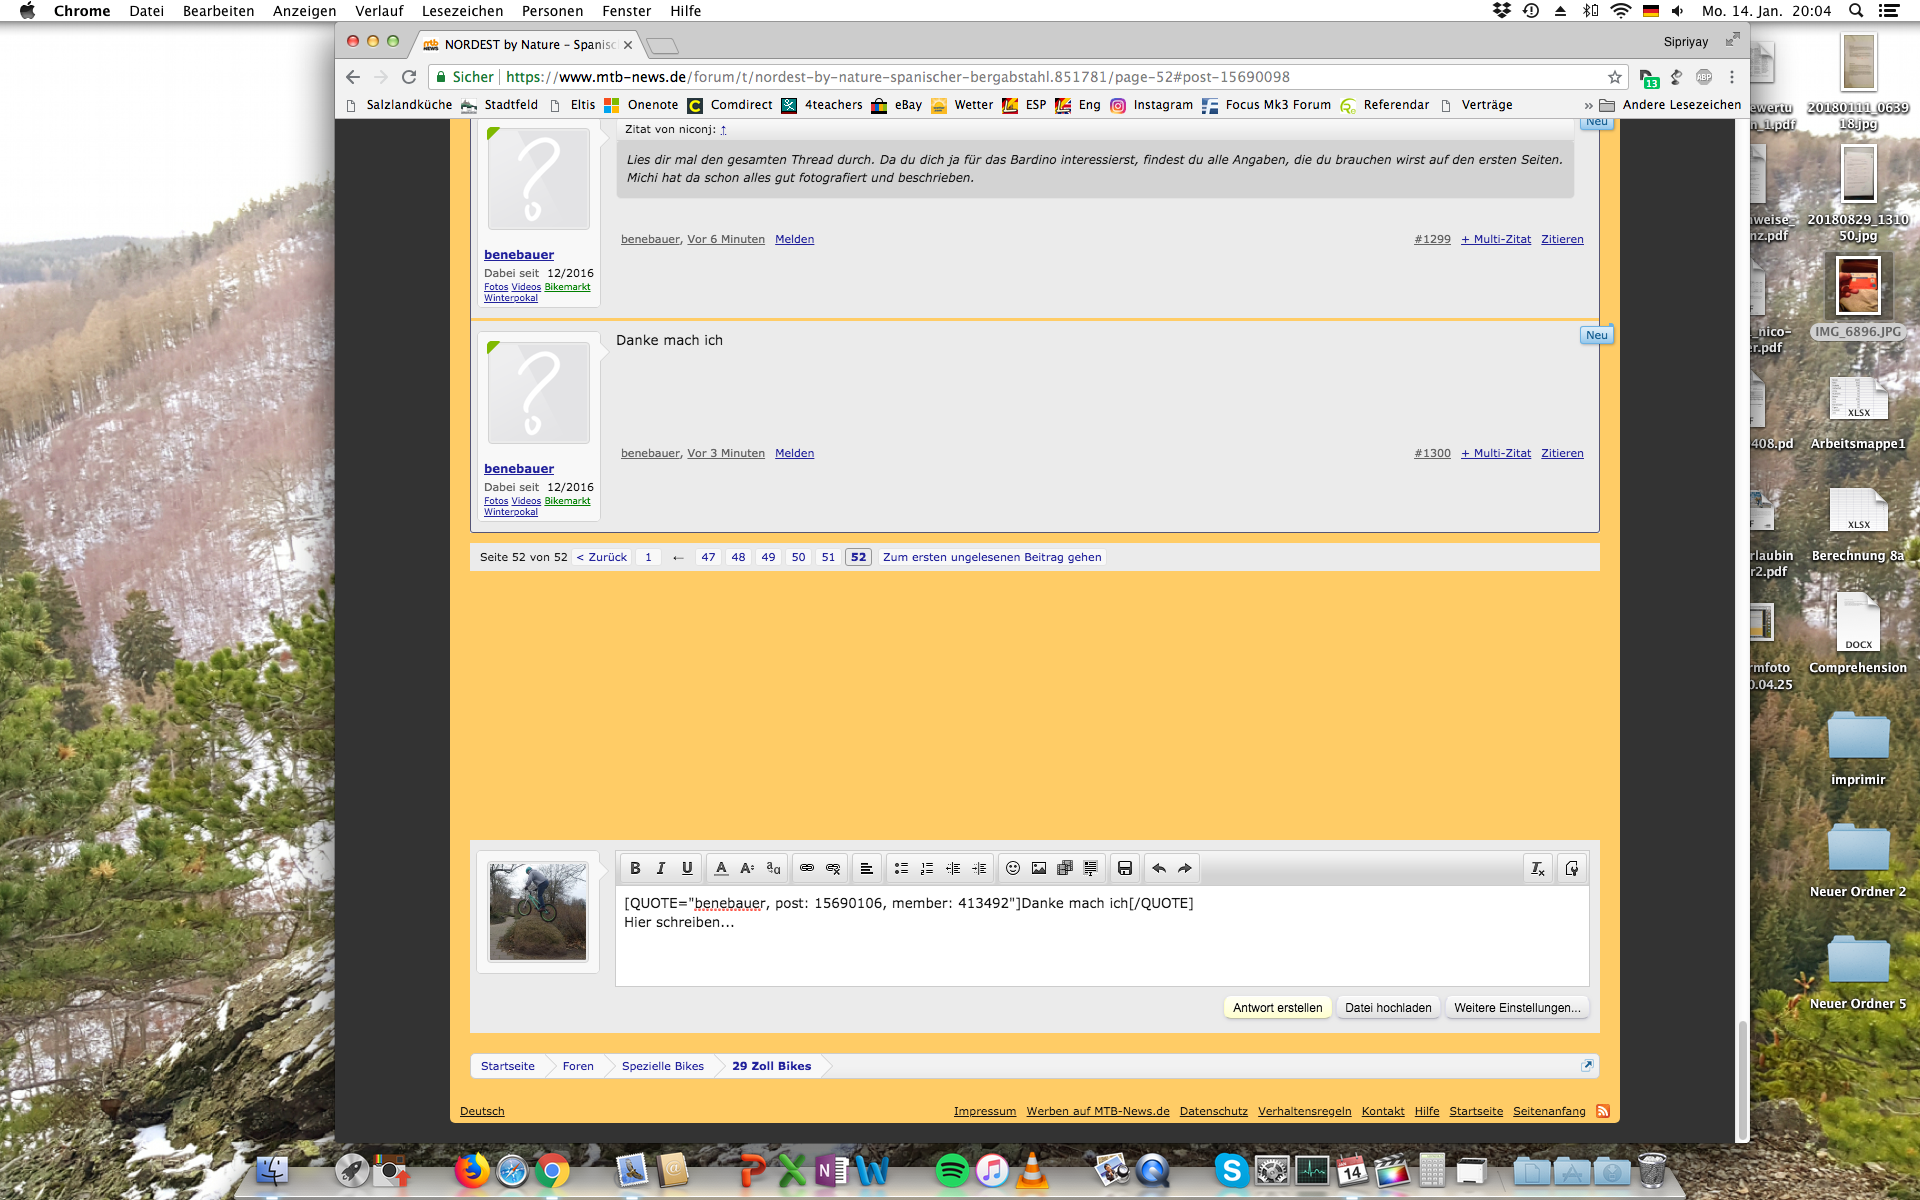1920x1200 pixels.
Task: Click the insert image icon
Action: (x=1039, y=868)
